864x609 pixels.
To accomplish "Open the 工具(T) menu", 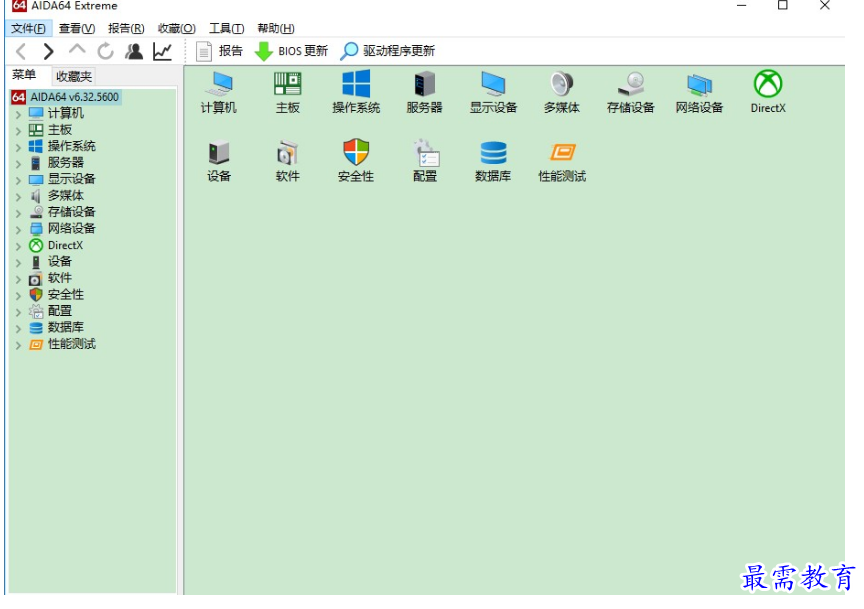I will (226, 28).
